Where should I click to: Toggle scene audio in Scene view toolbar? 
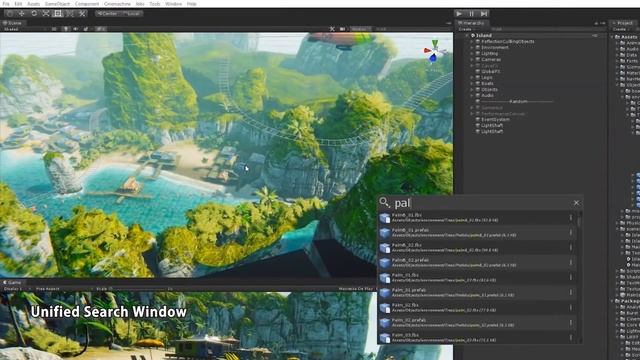[x=76, y=29]
